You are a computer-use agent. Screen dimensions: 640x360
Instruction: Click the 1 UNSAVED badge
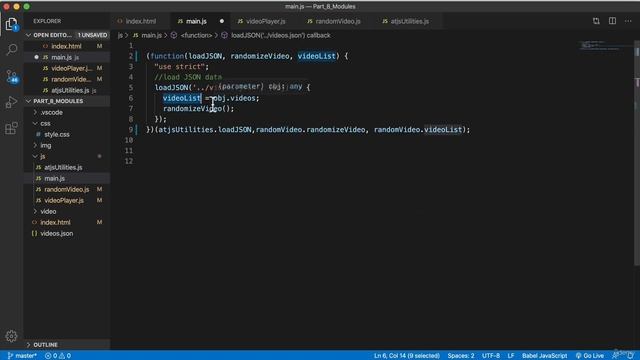tap(93, 35)
